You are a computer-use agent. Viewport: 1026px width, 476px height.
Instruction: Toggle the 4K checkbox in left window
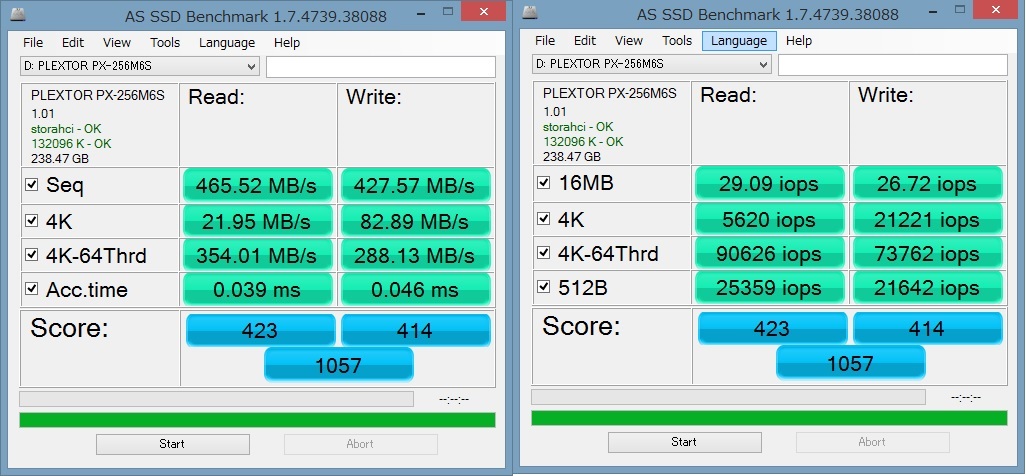[31, 221]
